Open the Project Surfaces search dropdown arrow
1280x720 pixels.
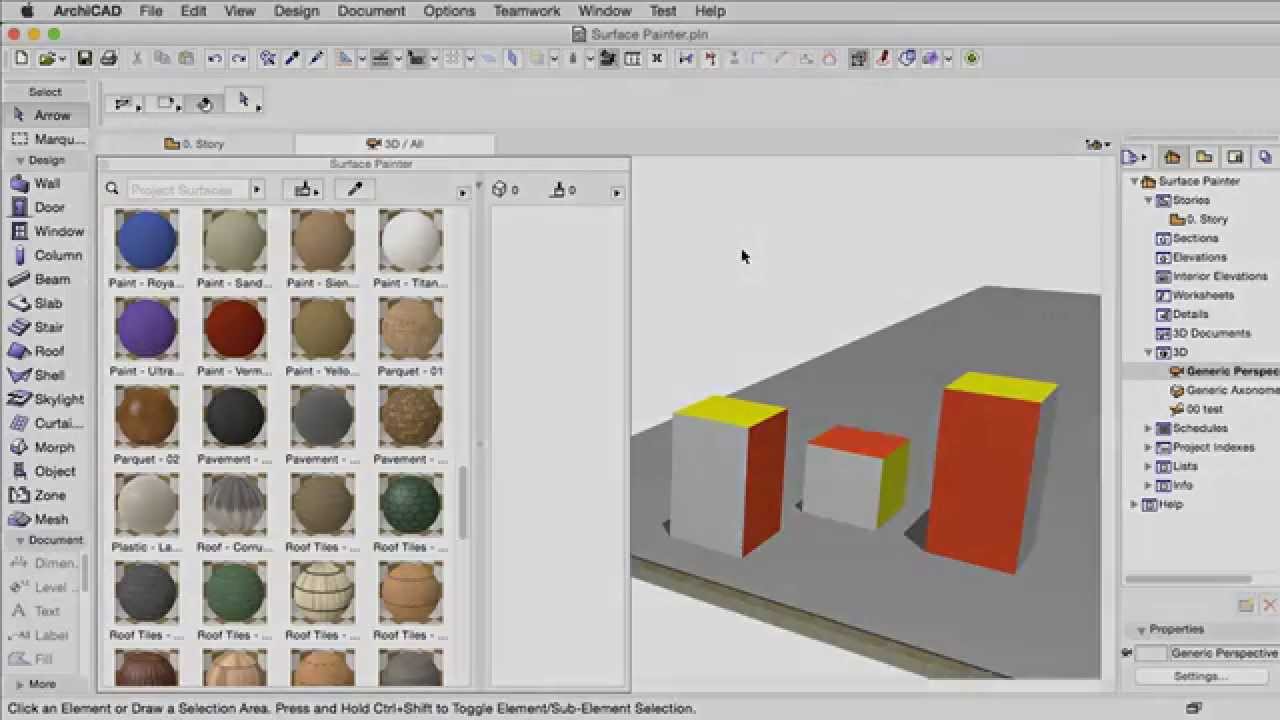[257, 189]
